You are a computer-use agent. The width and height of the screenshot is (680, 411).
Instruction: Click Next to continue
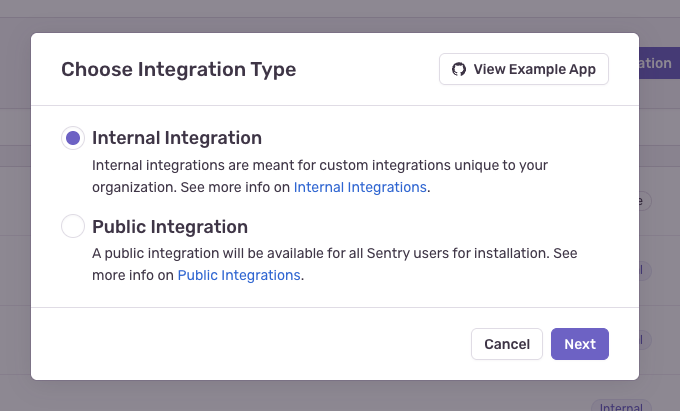pos(580,344)
